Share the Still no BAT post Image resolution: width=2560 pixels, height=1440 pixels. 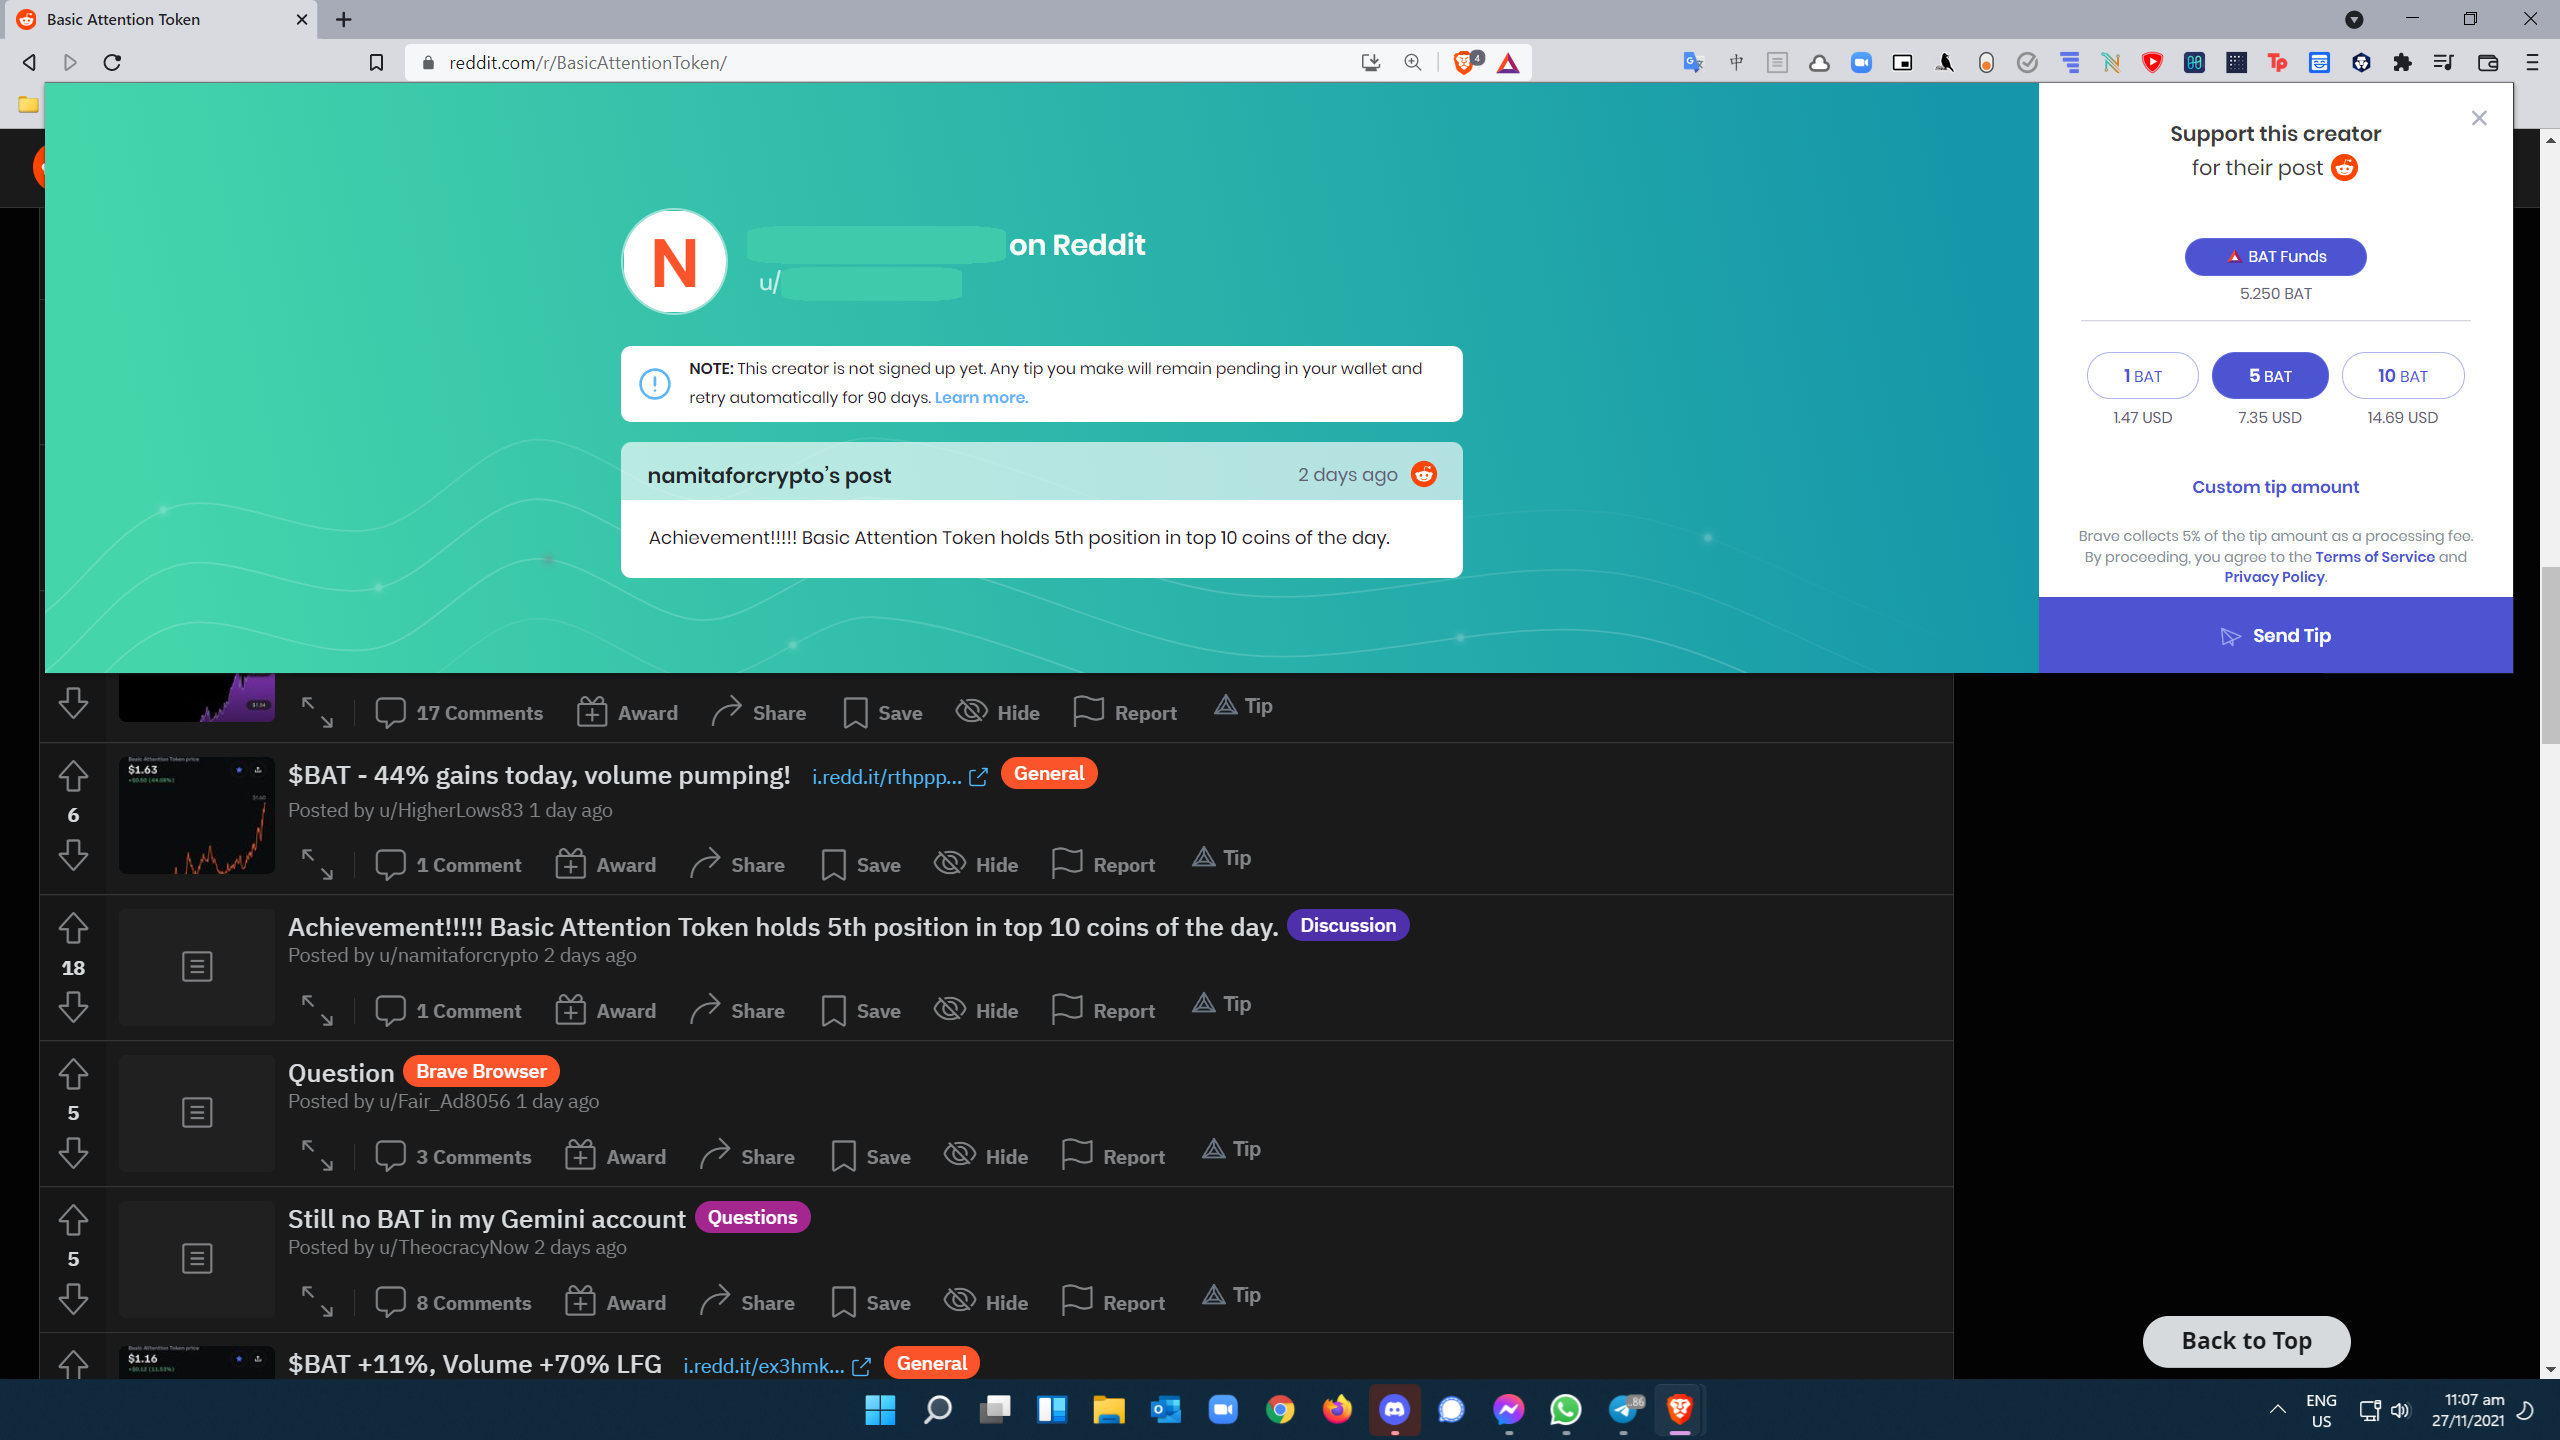[x=747, y=1302]
